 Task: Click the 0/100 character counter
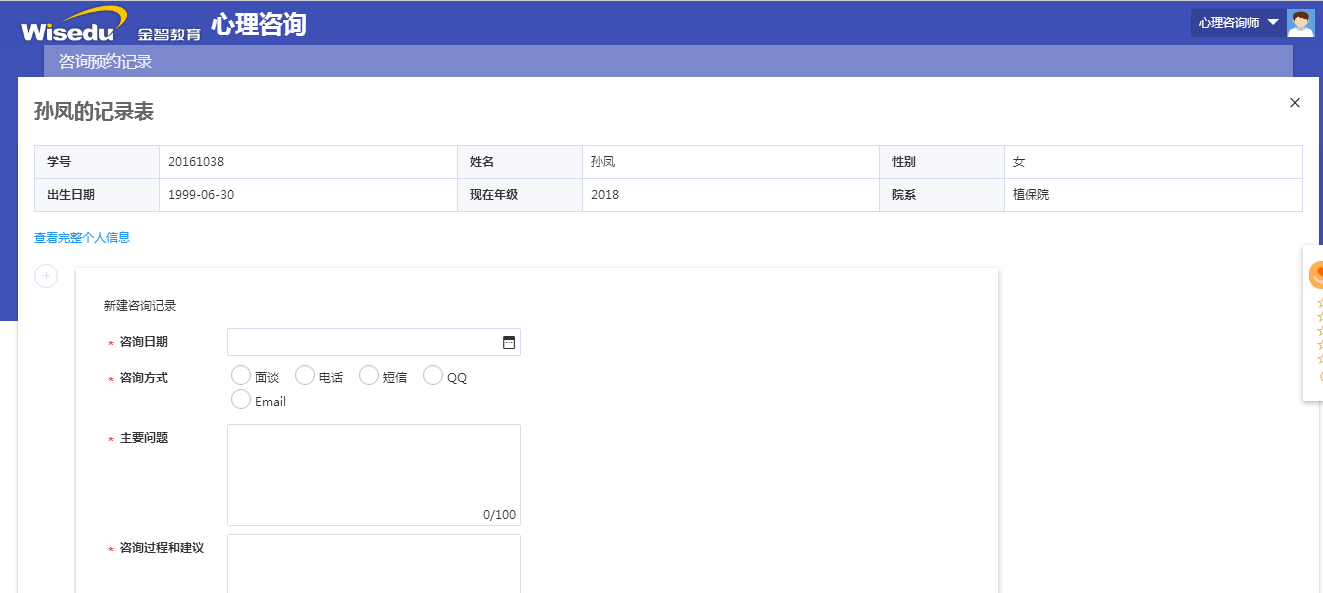[499, 515]
